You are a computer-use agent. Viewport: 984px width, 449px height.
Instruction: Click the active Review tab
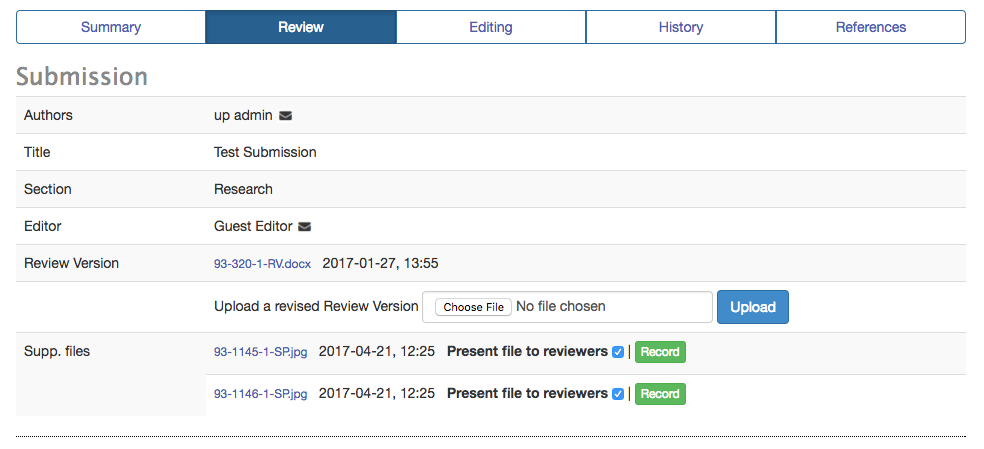[301, 27]
